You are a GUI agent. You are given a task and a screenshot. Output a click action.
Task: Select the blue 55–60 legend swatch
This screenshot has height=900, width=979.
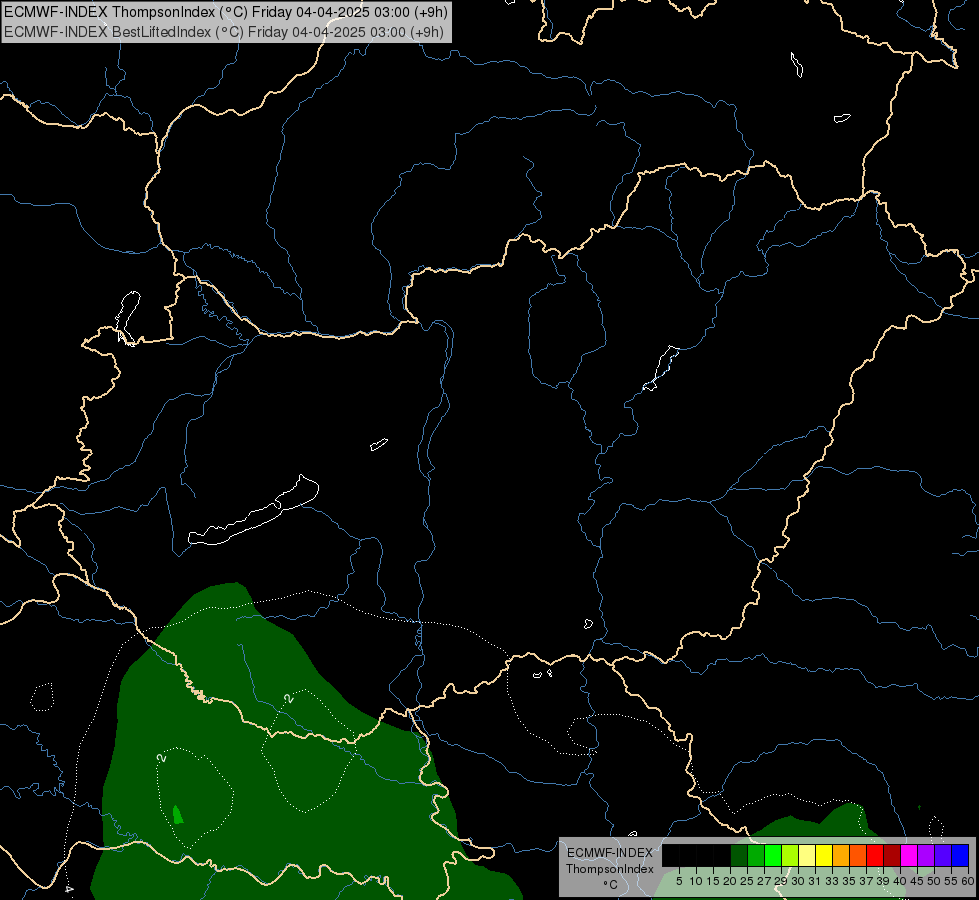[x=960, y=855]
